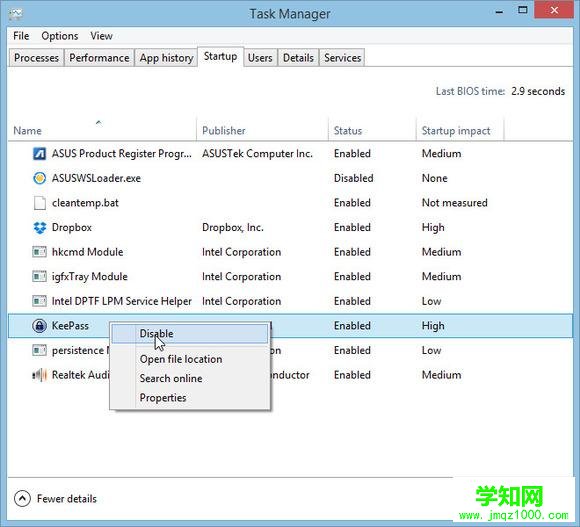Screen dimensions: 580x527
Task: Click None impact in ASUSWSLoader.exe row
Action: click(x=435, y=178)
